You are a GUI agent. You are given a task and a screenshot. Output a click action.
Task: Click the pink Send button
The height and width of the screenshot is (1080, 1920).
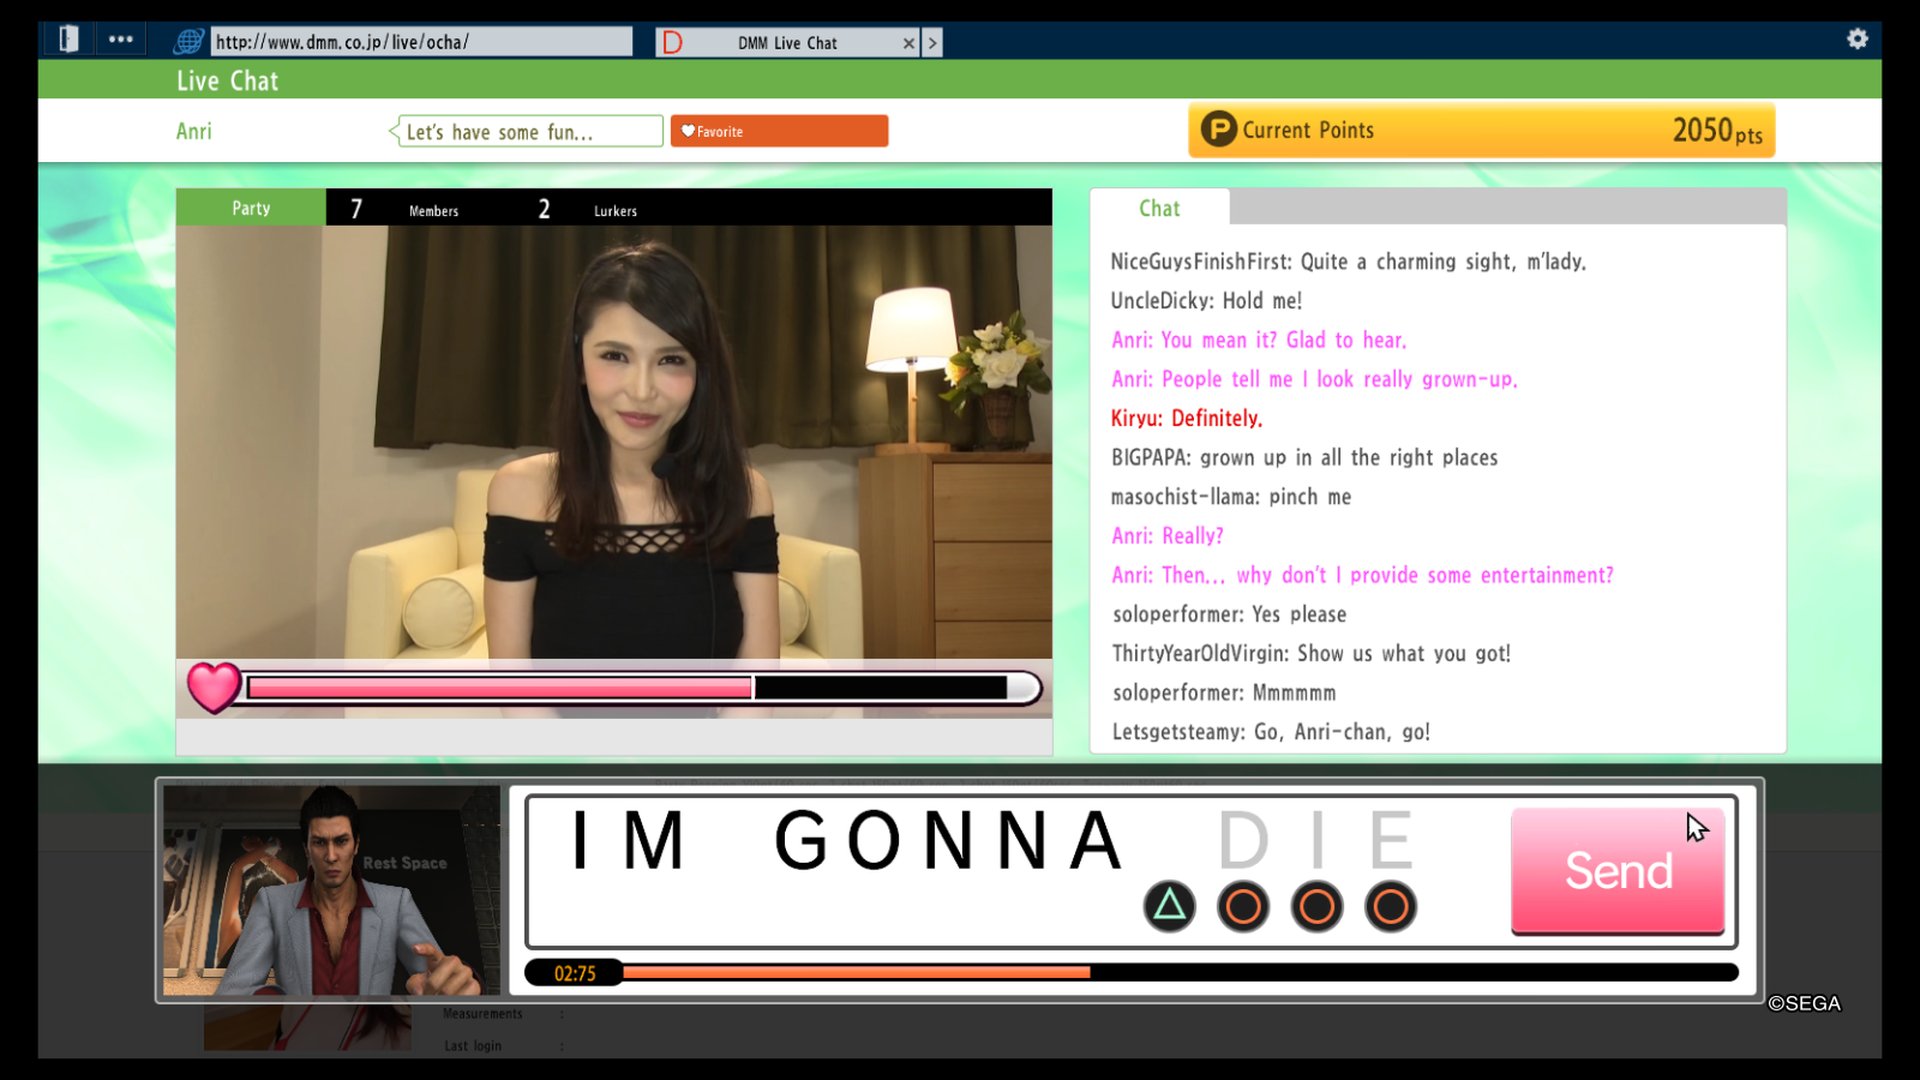(1617, 871)
